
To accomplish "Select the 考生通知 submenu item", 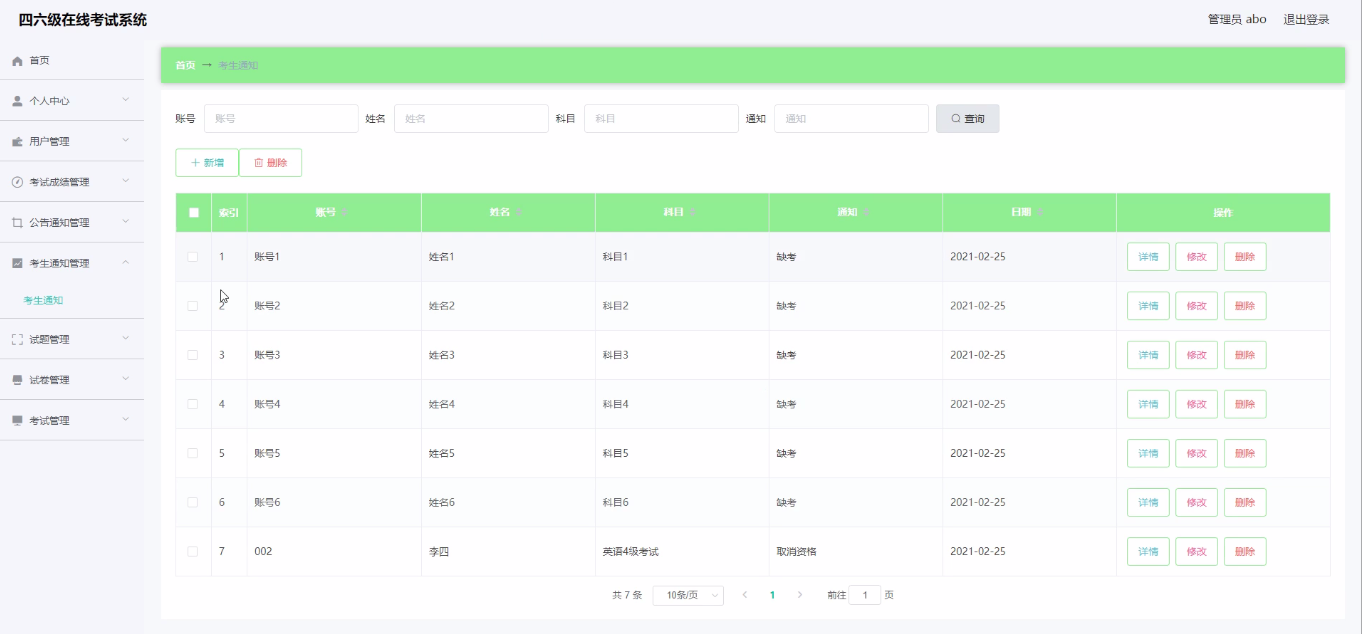I will pyautogui.click(x=44, y=300).
